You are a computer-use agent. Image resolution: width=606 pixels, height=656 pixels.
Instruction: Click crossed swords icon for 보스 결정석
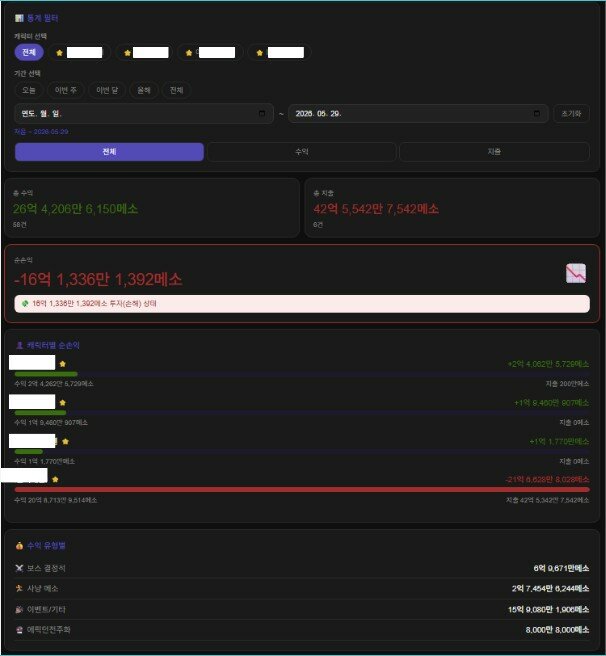[x=19, y=568]
